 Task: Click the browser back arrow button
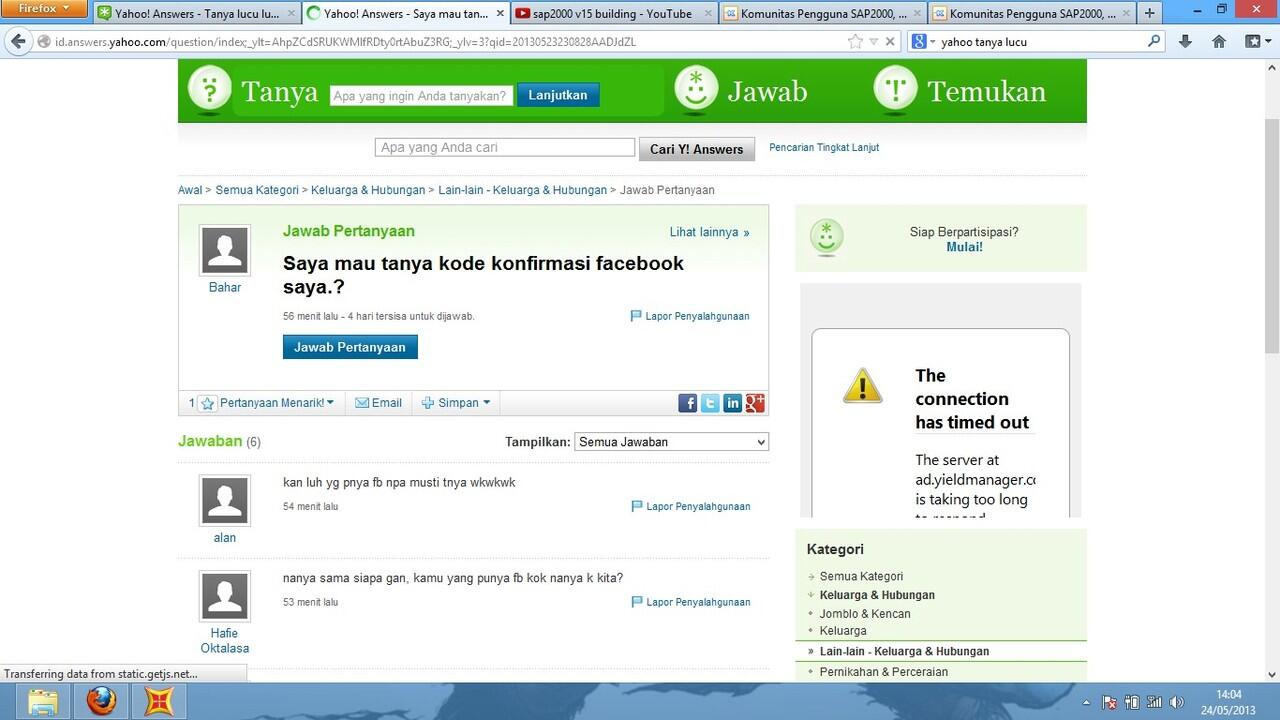pos(18,42)
